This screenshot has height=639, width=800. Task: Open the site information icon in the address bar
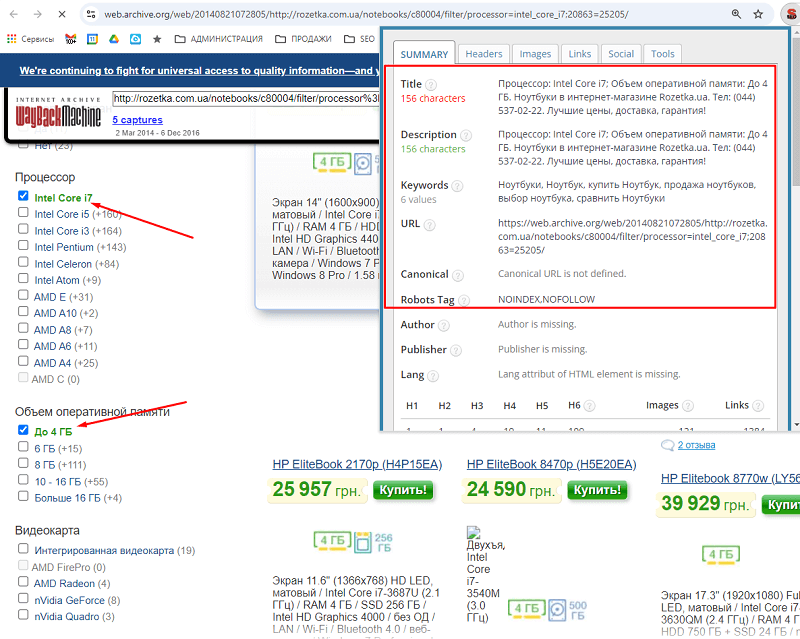[91, 14]
